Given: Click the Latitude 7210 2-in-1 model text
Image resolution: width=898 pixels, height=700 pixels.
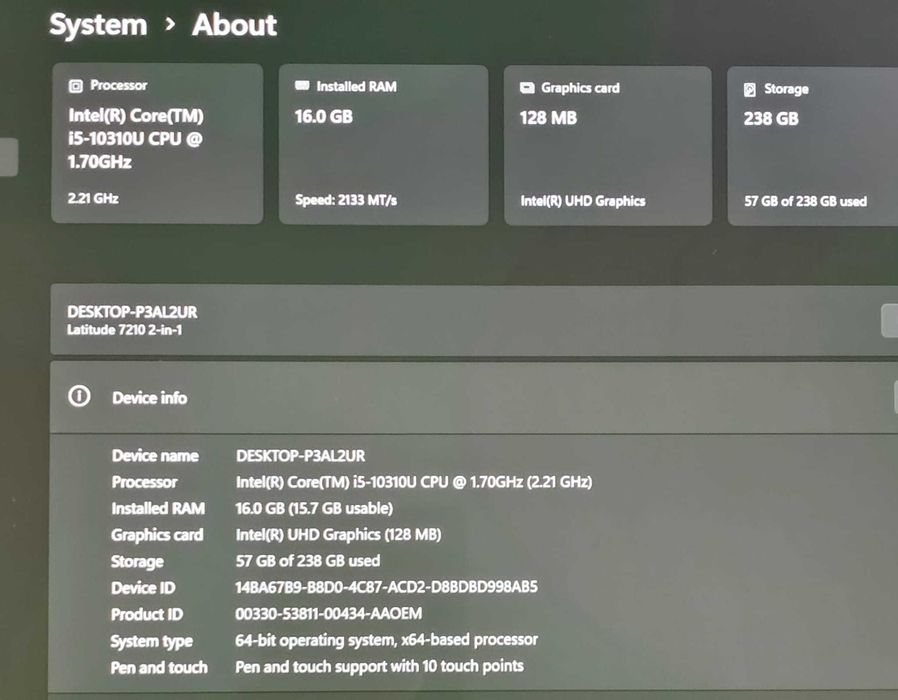Looking at the screenshot, I should [x=124, y=330].
